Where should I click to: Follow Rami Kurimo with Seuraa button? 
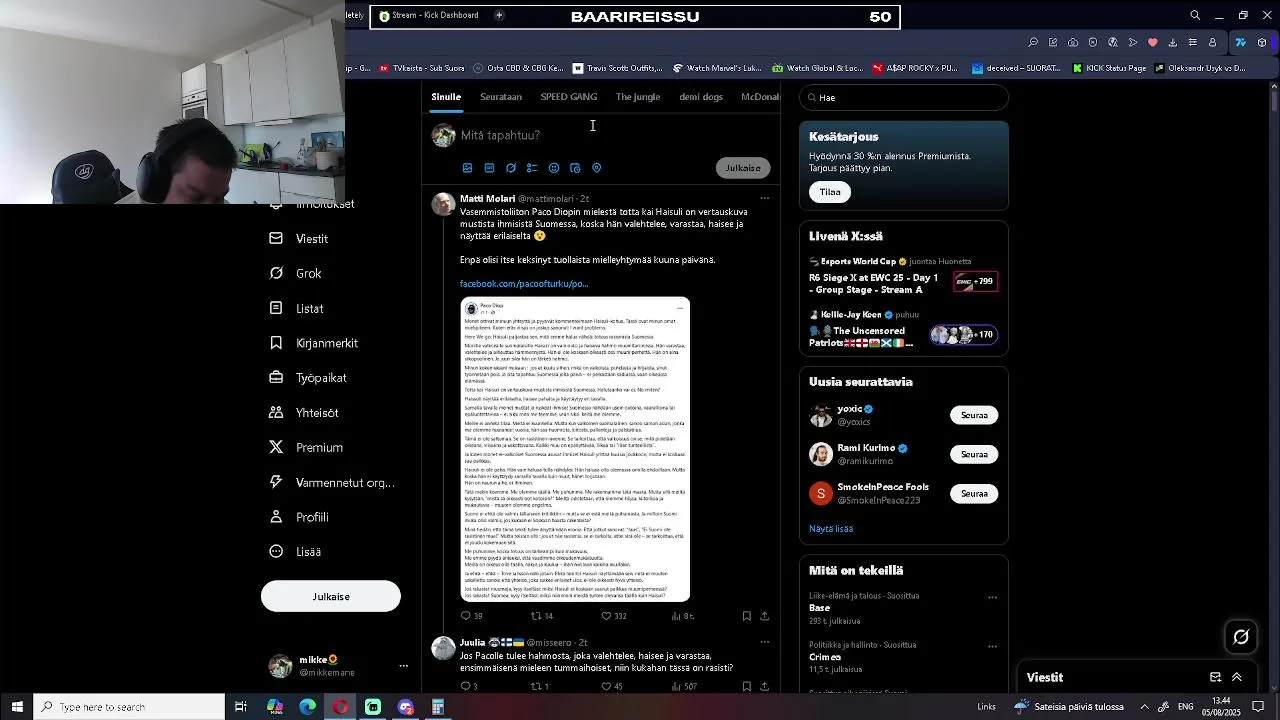(x=974, y=454)
